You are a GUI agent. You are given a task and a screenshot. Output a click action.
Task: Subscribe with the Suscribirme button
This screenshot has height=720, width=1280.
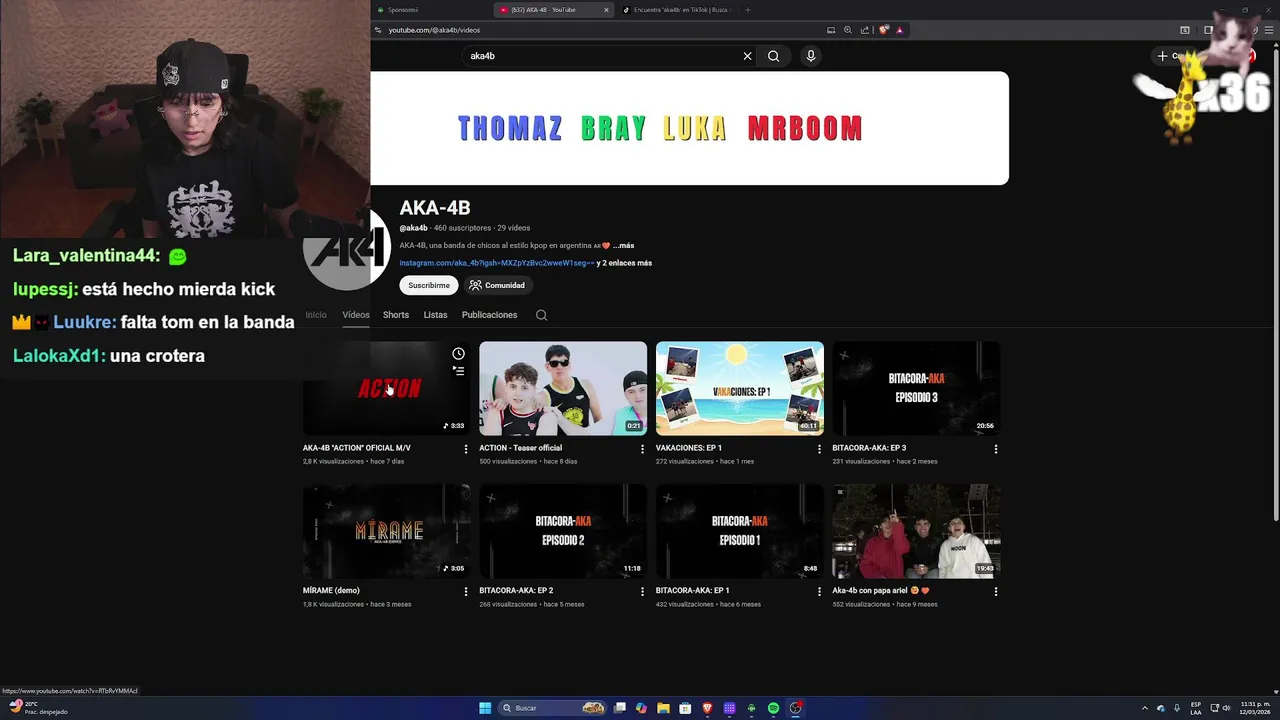click(429, 285)
